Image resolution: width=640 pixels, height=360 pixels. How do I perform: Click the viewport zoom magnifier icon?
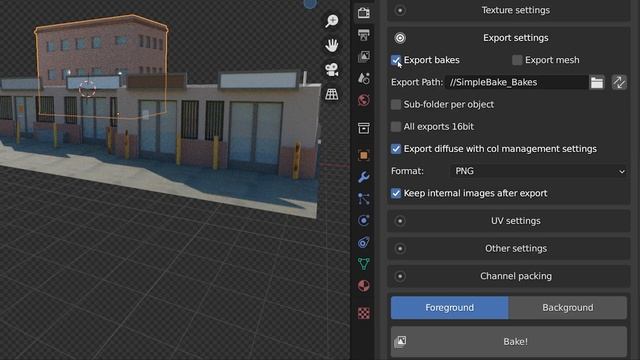click(331, 20)
